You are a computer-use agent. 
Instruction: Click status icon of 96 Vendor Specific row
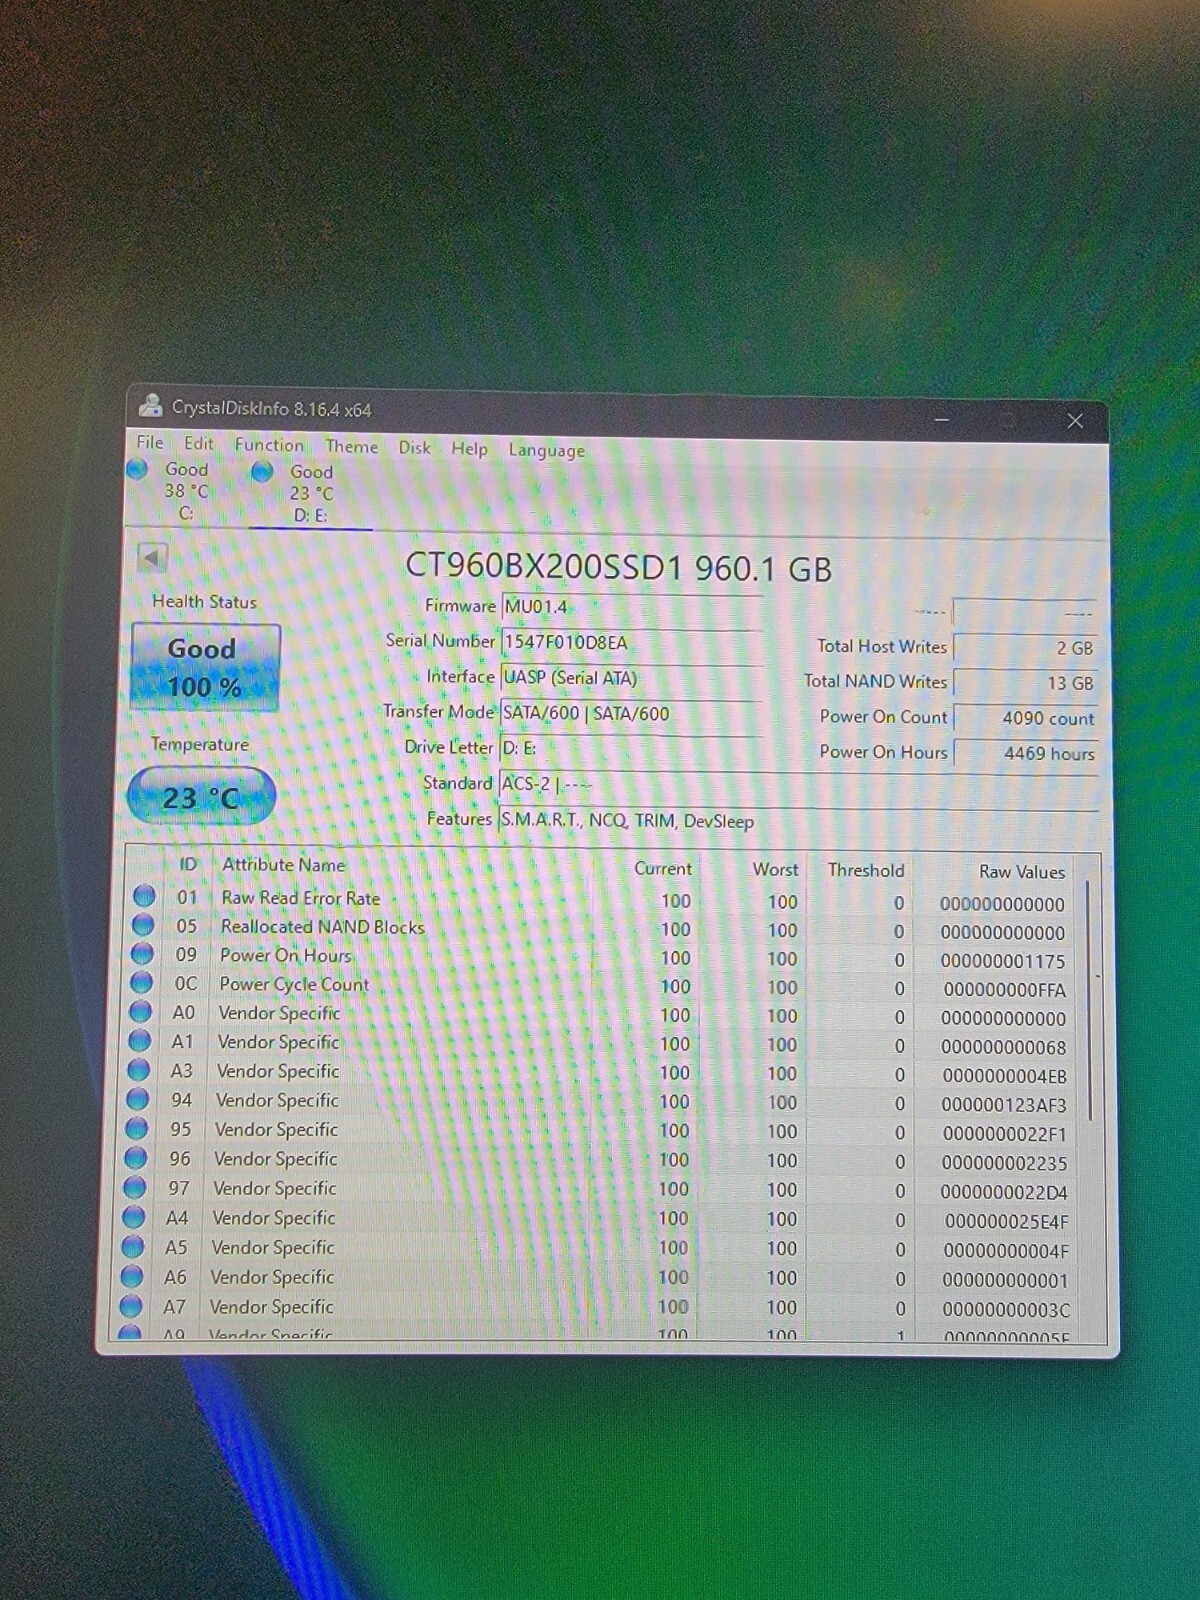tap(136, 1157)
